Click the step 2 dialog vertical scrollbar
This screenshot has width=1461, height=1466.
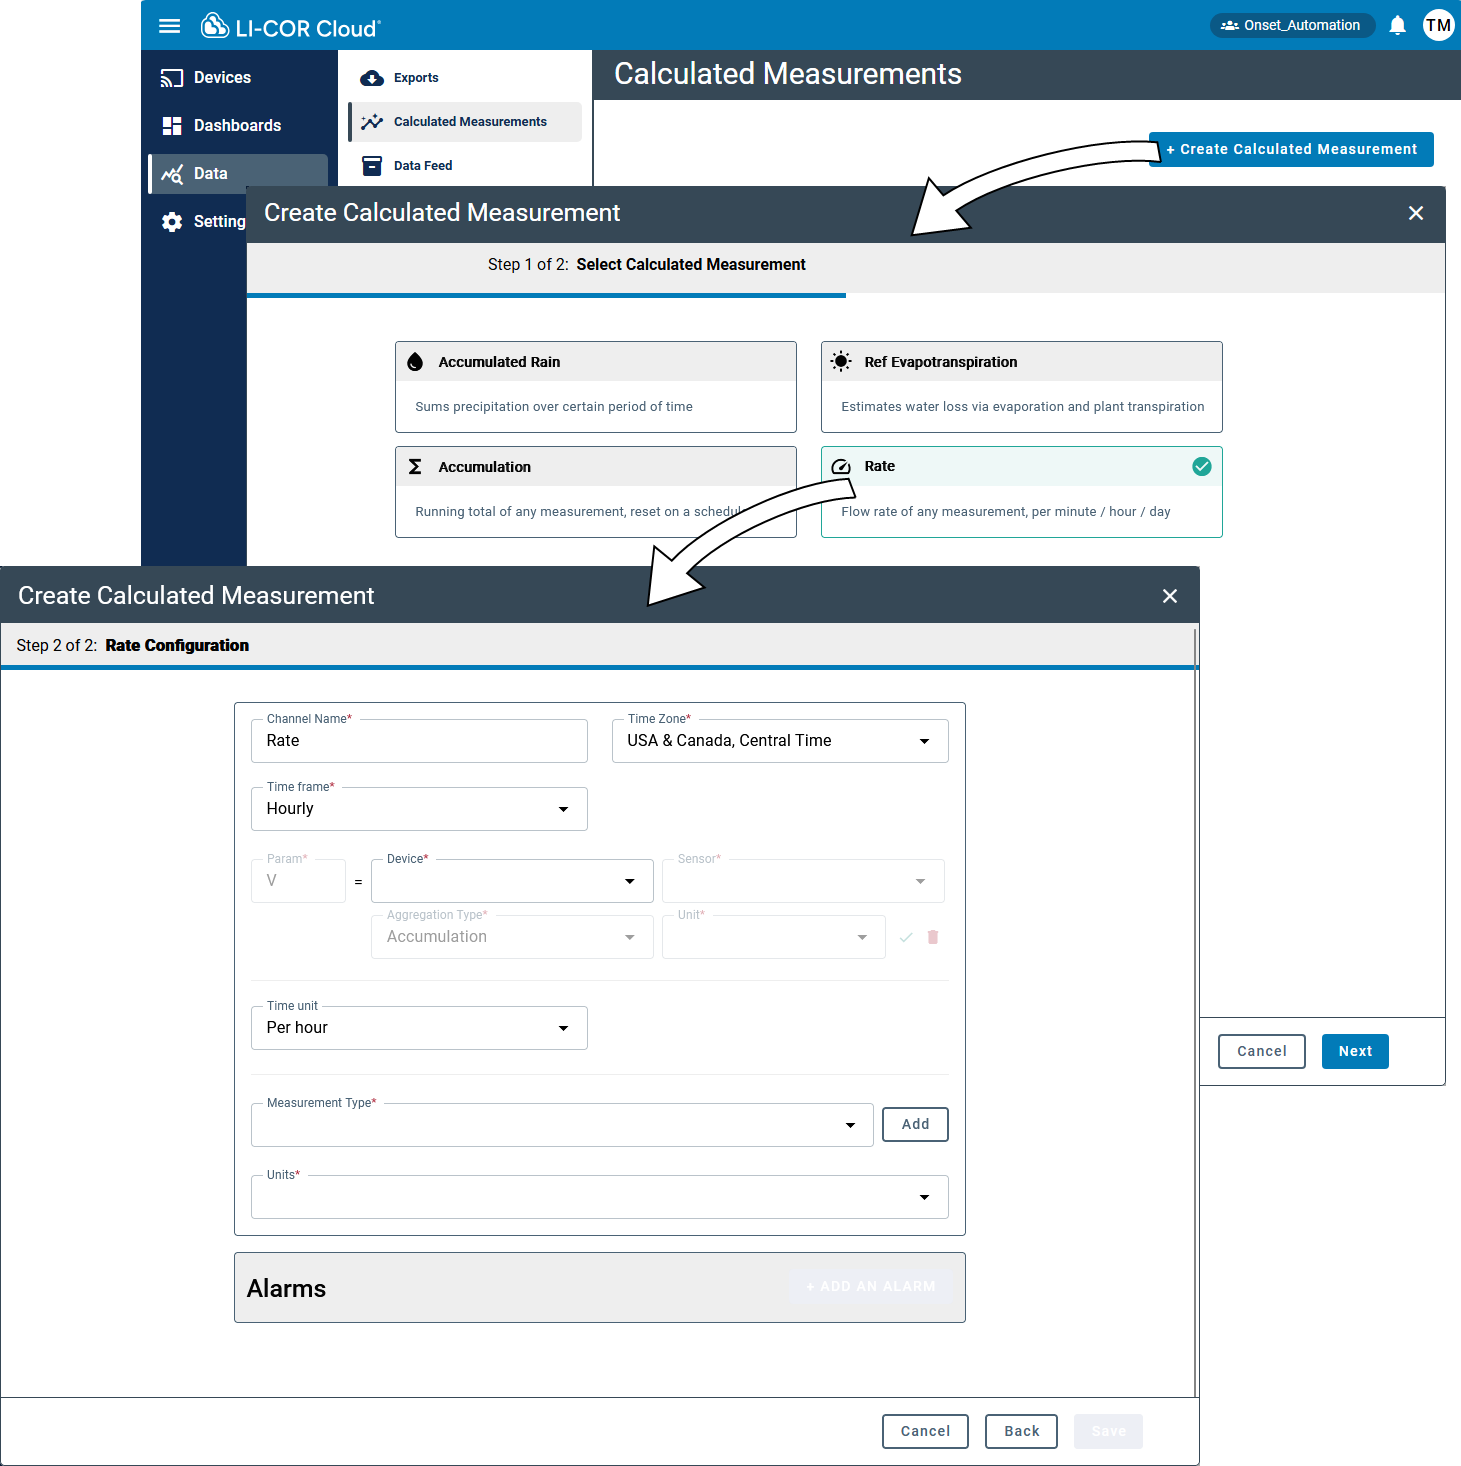(x=1196, y=1010)
